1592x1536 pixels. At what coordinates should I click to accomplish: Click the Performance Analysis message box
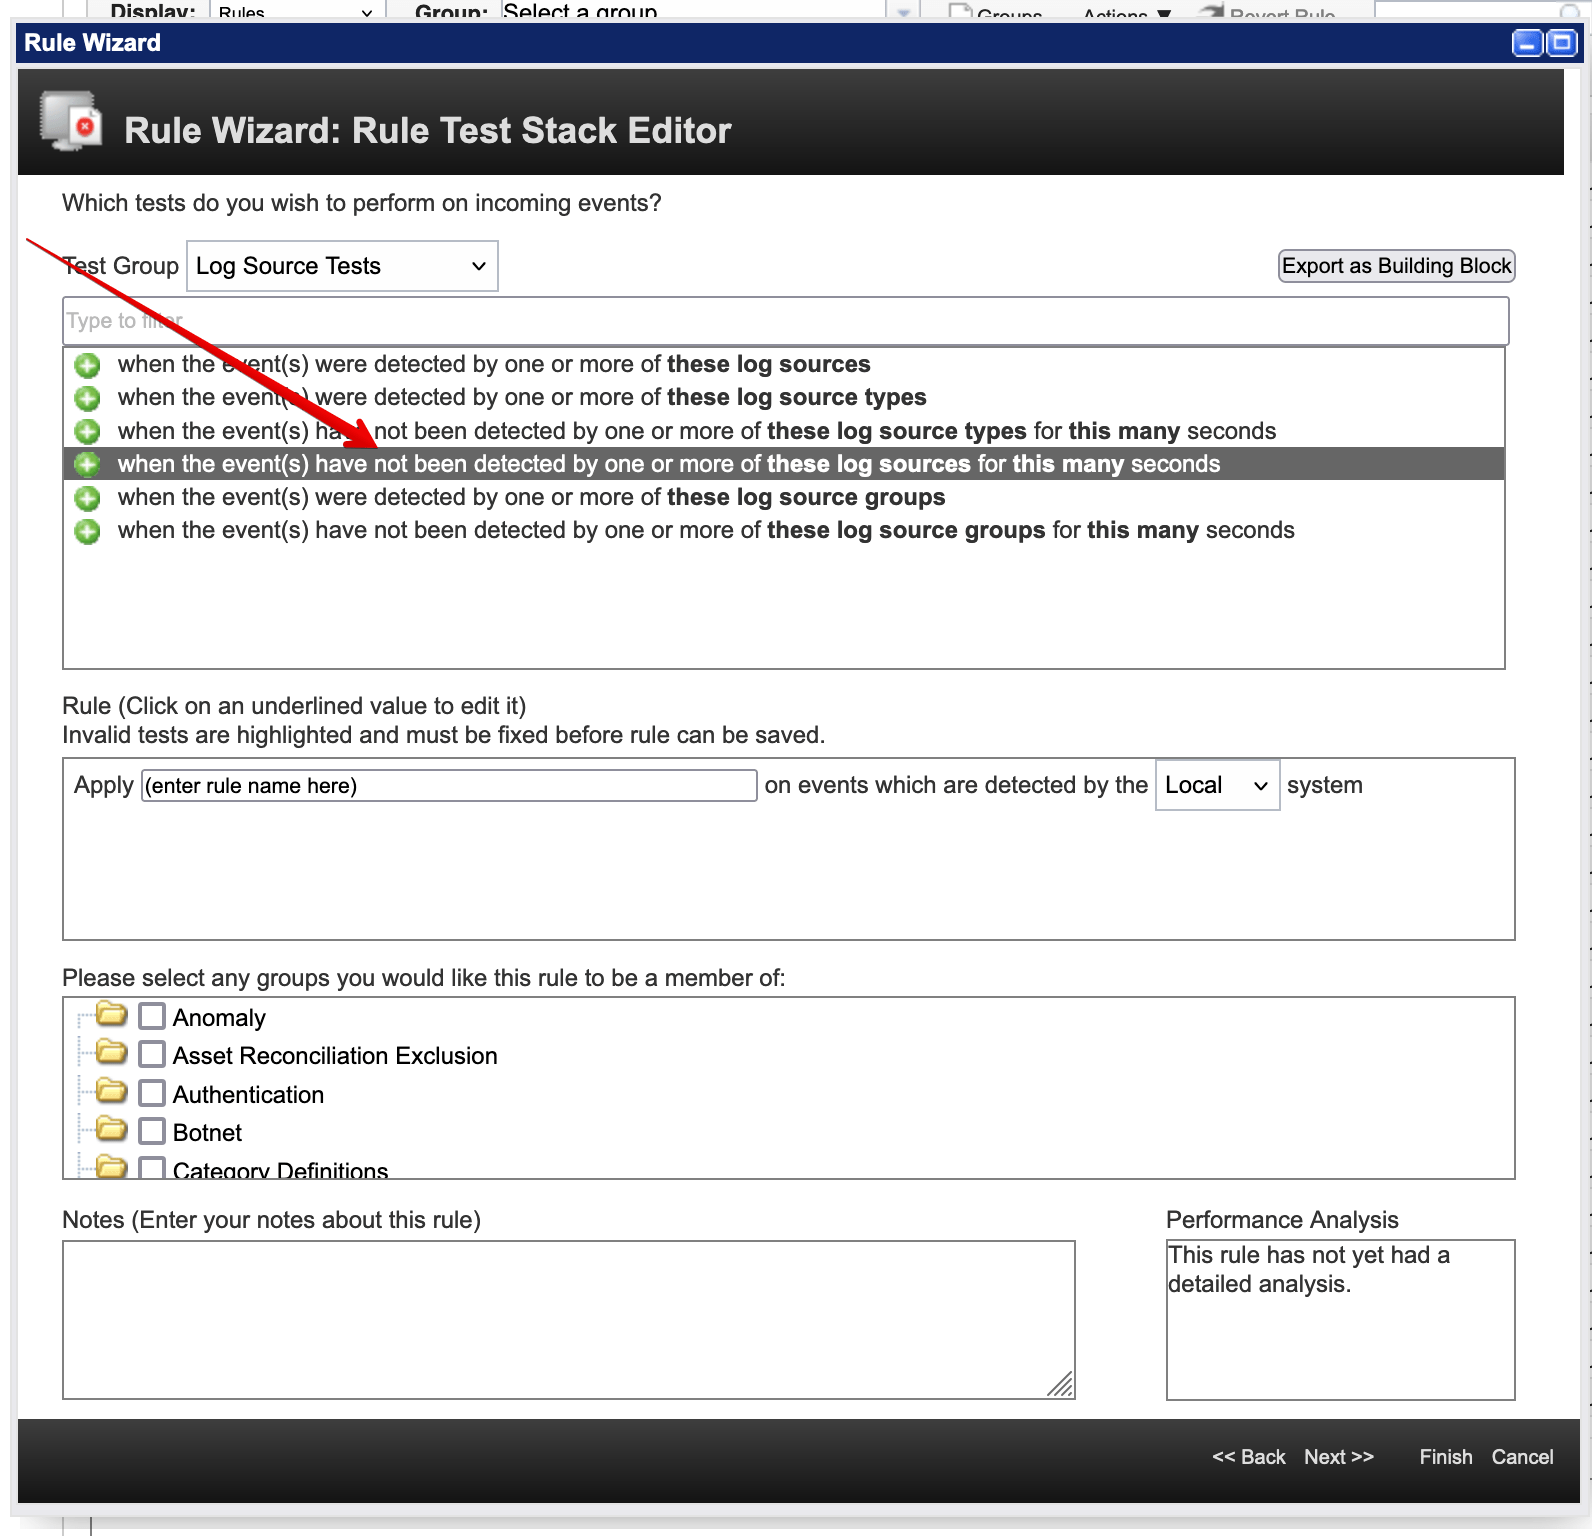[x=1340, y=1320]
